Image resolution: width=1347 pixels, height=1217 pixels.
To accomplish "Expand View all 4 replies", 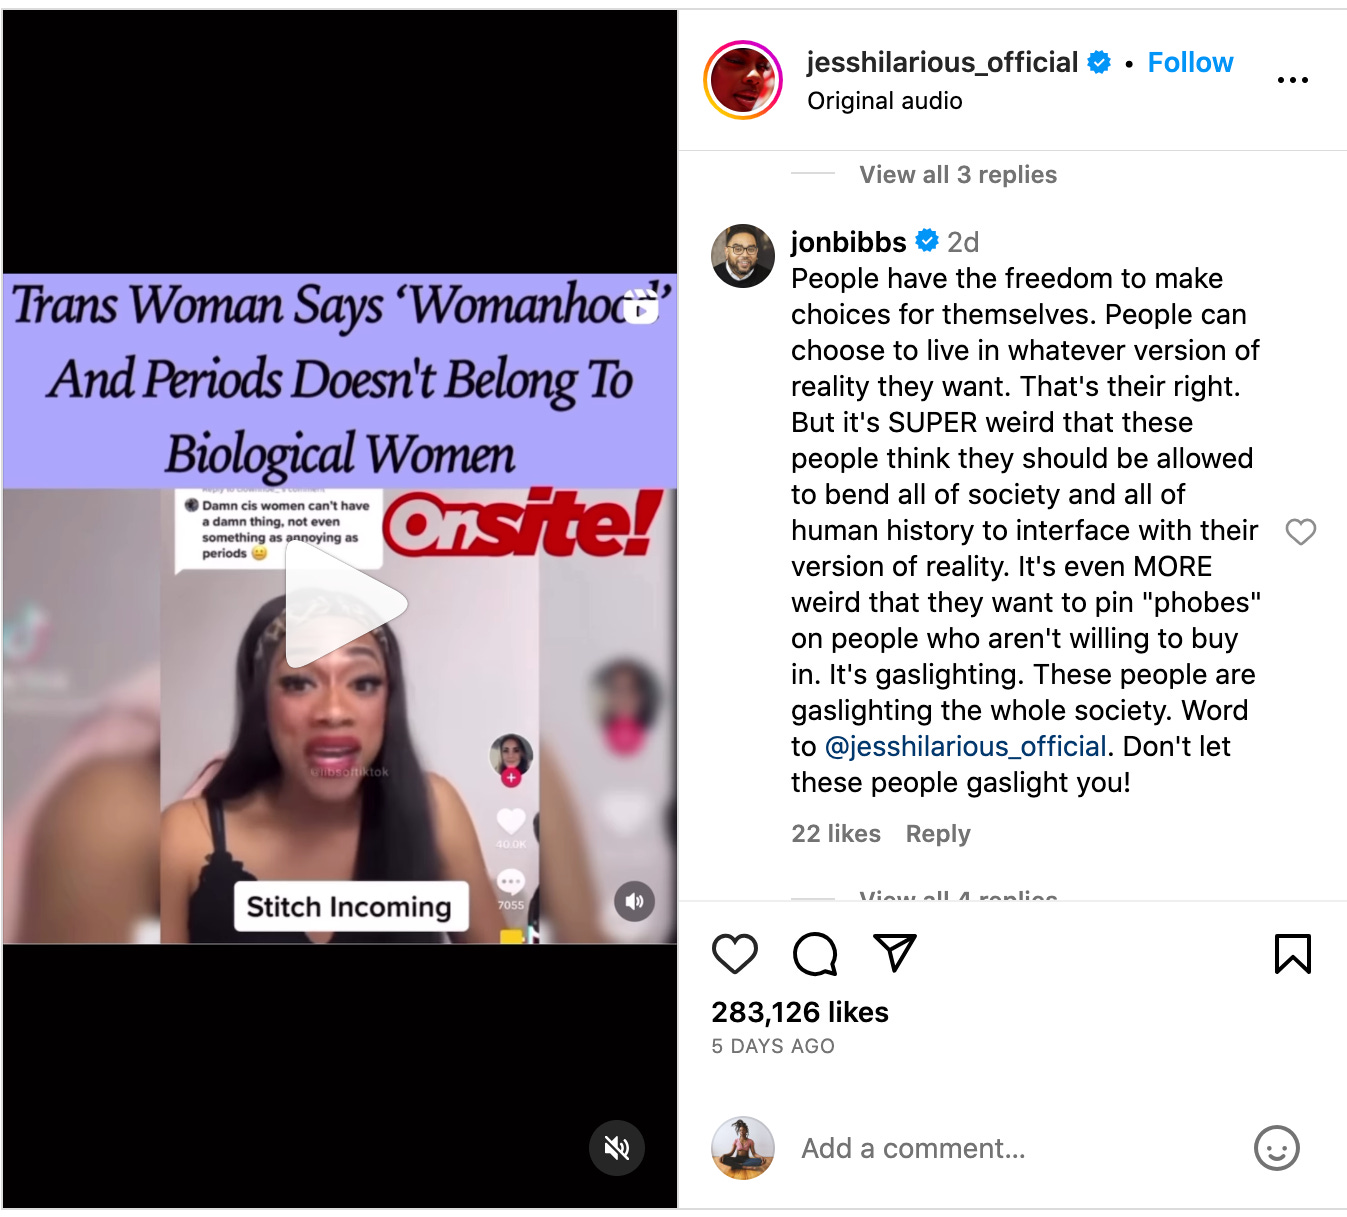I will click(x=958, y=894).
